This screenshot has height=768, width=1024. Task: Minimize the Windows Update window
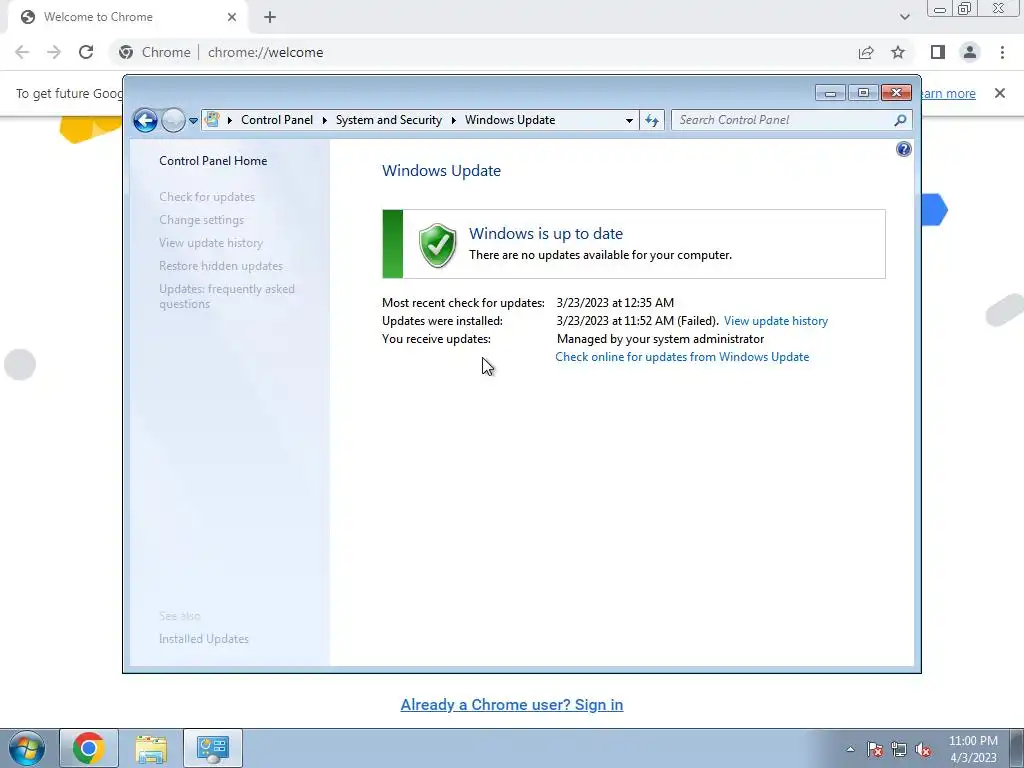tap(830, 93)
